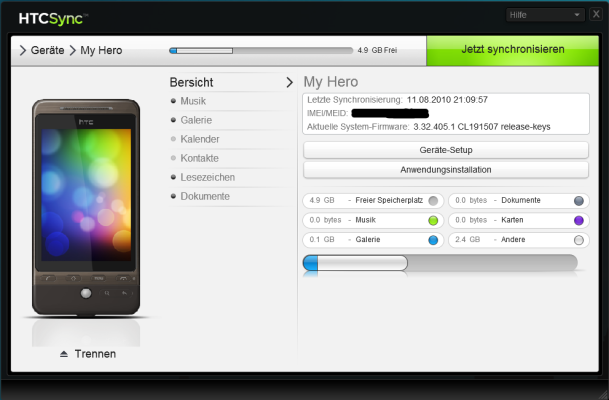Image resolution: width=609 pixels, height=400 pixels.
Task: Click purple swatch for Karten storage
Action: click(x=579, y=221)
